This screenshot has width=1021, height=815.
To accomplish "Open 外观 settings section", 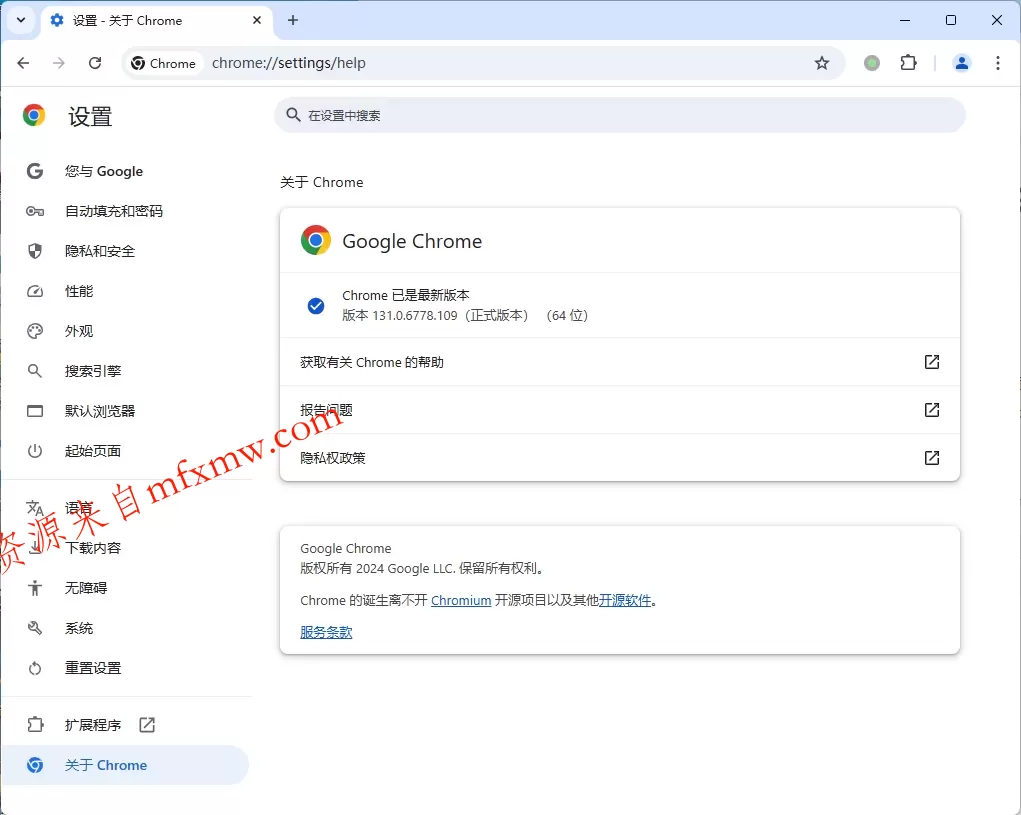I will point(127,331).
